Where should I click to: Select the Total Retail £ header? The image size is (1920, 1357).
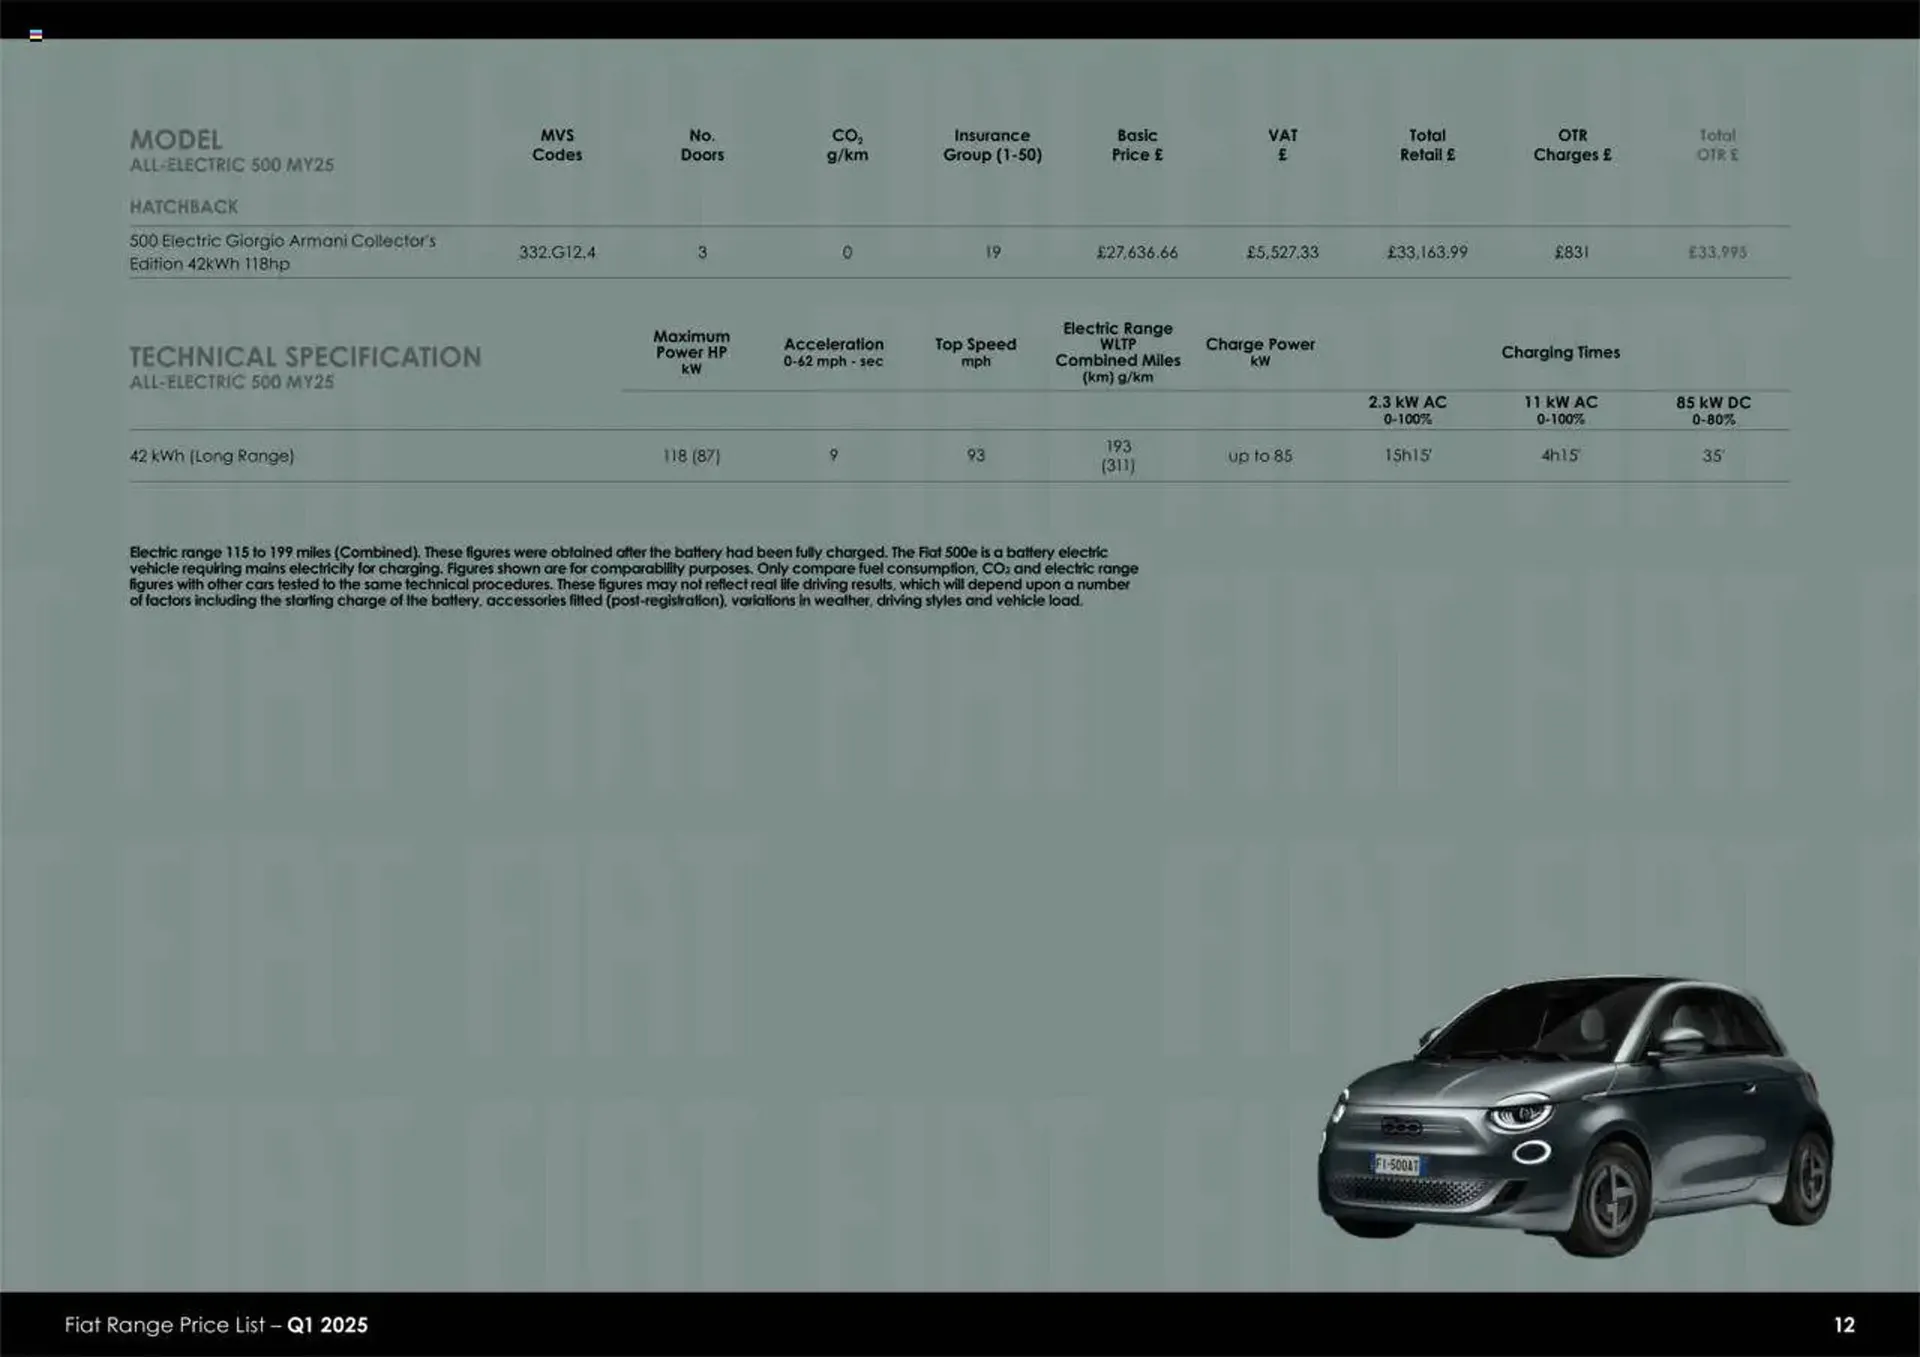(x=1428, y=146)
